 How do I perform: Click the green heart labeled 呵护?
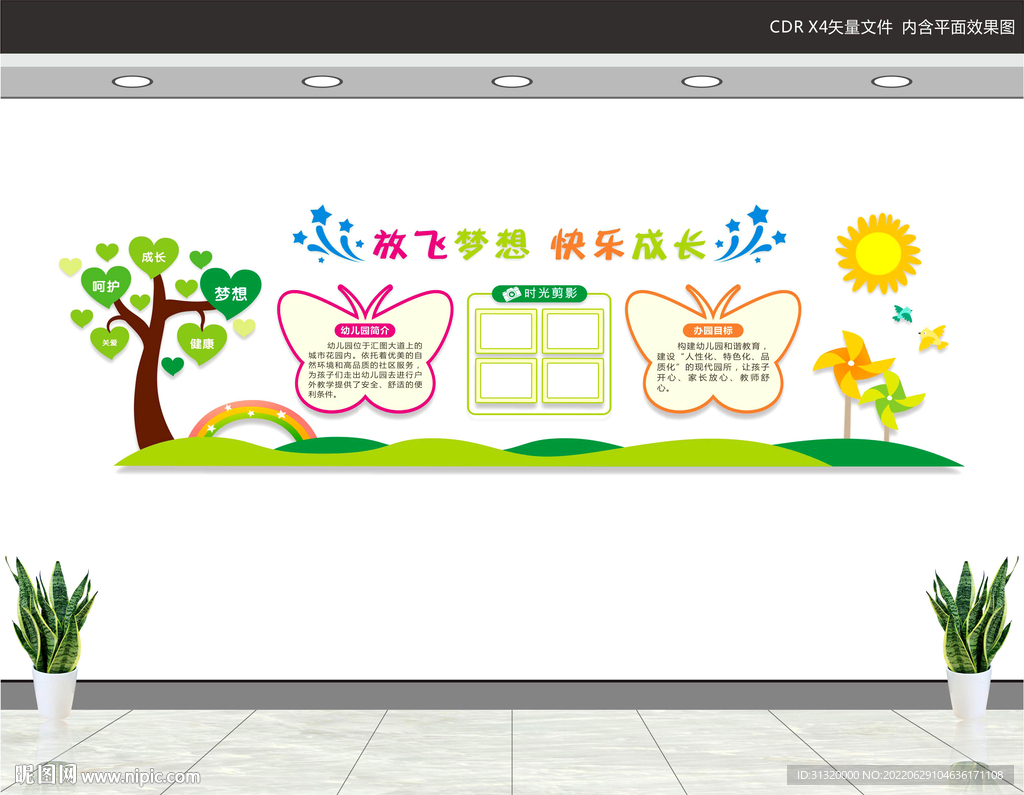[x=106, y=285]
